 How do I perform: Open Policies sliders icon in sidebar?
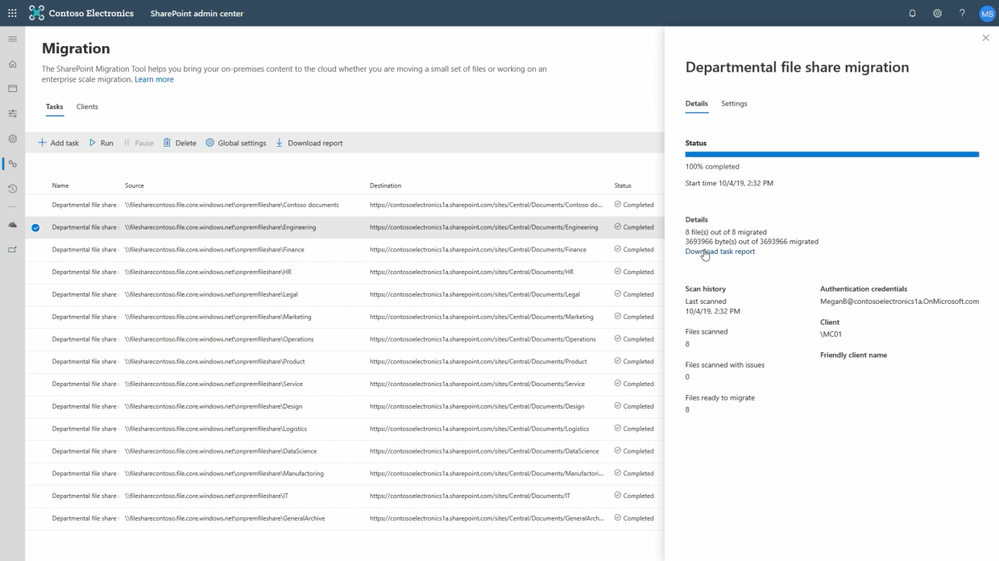(12, 113)
